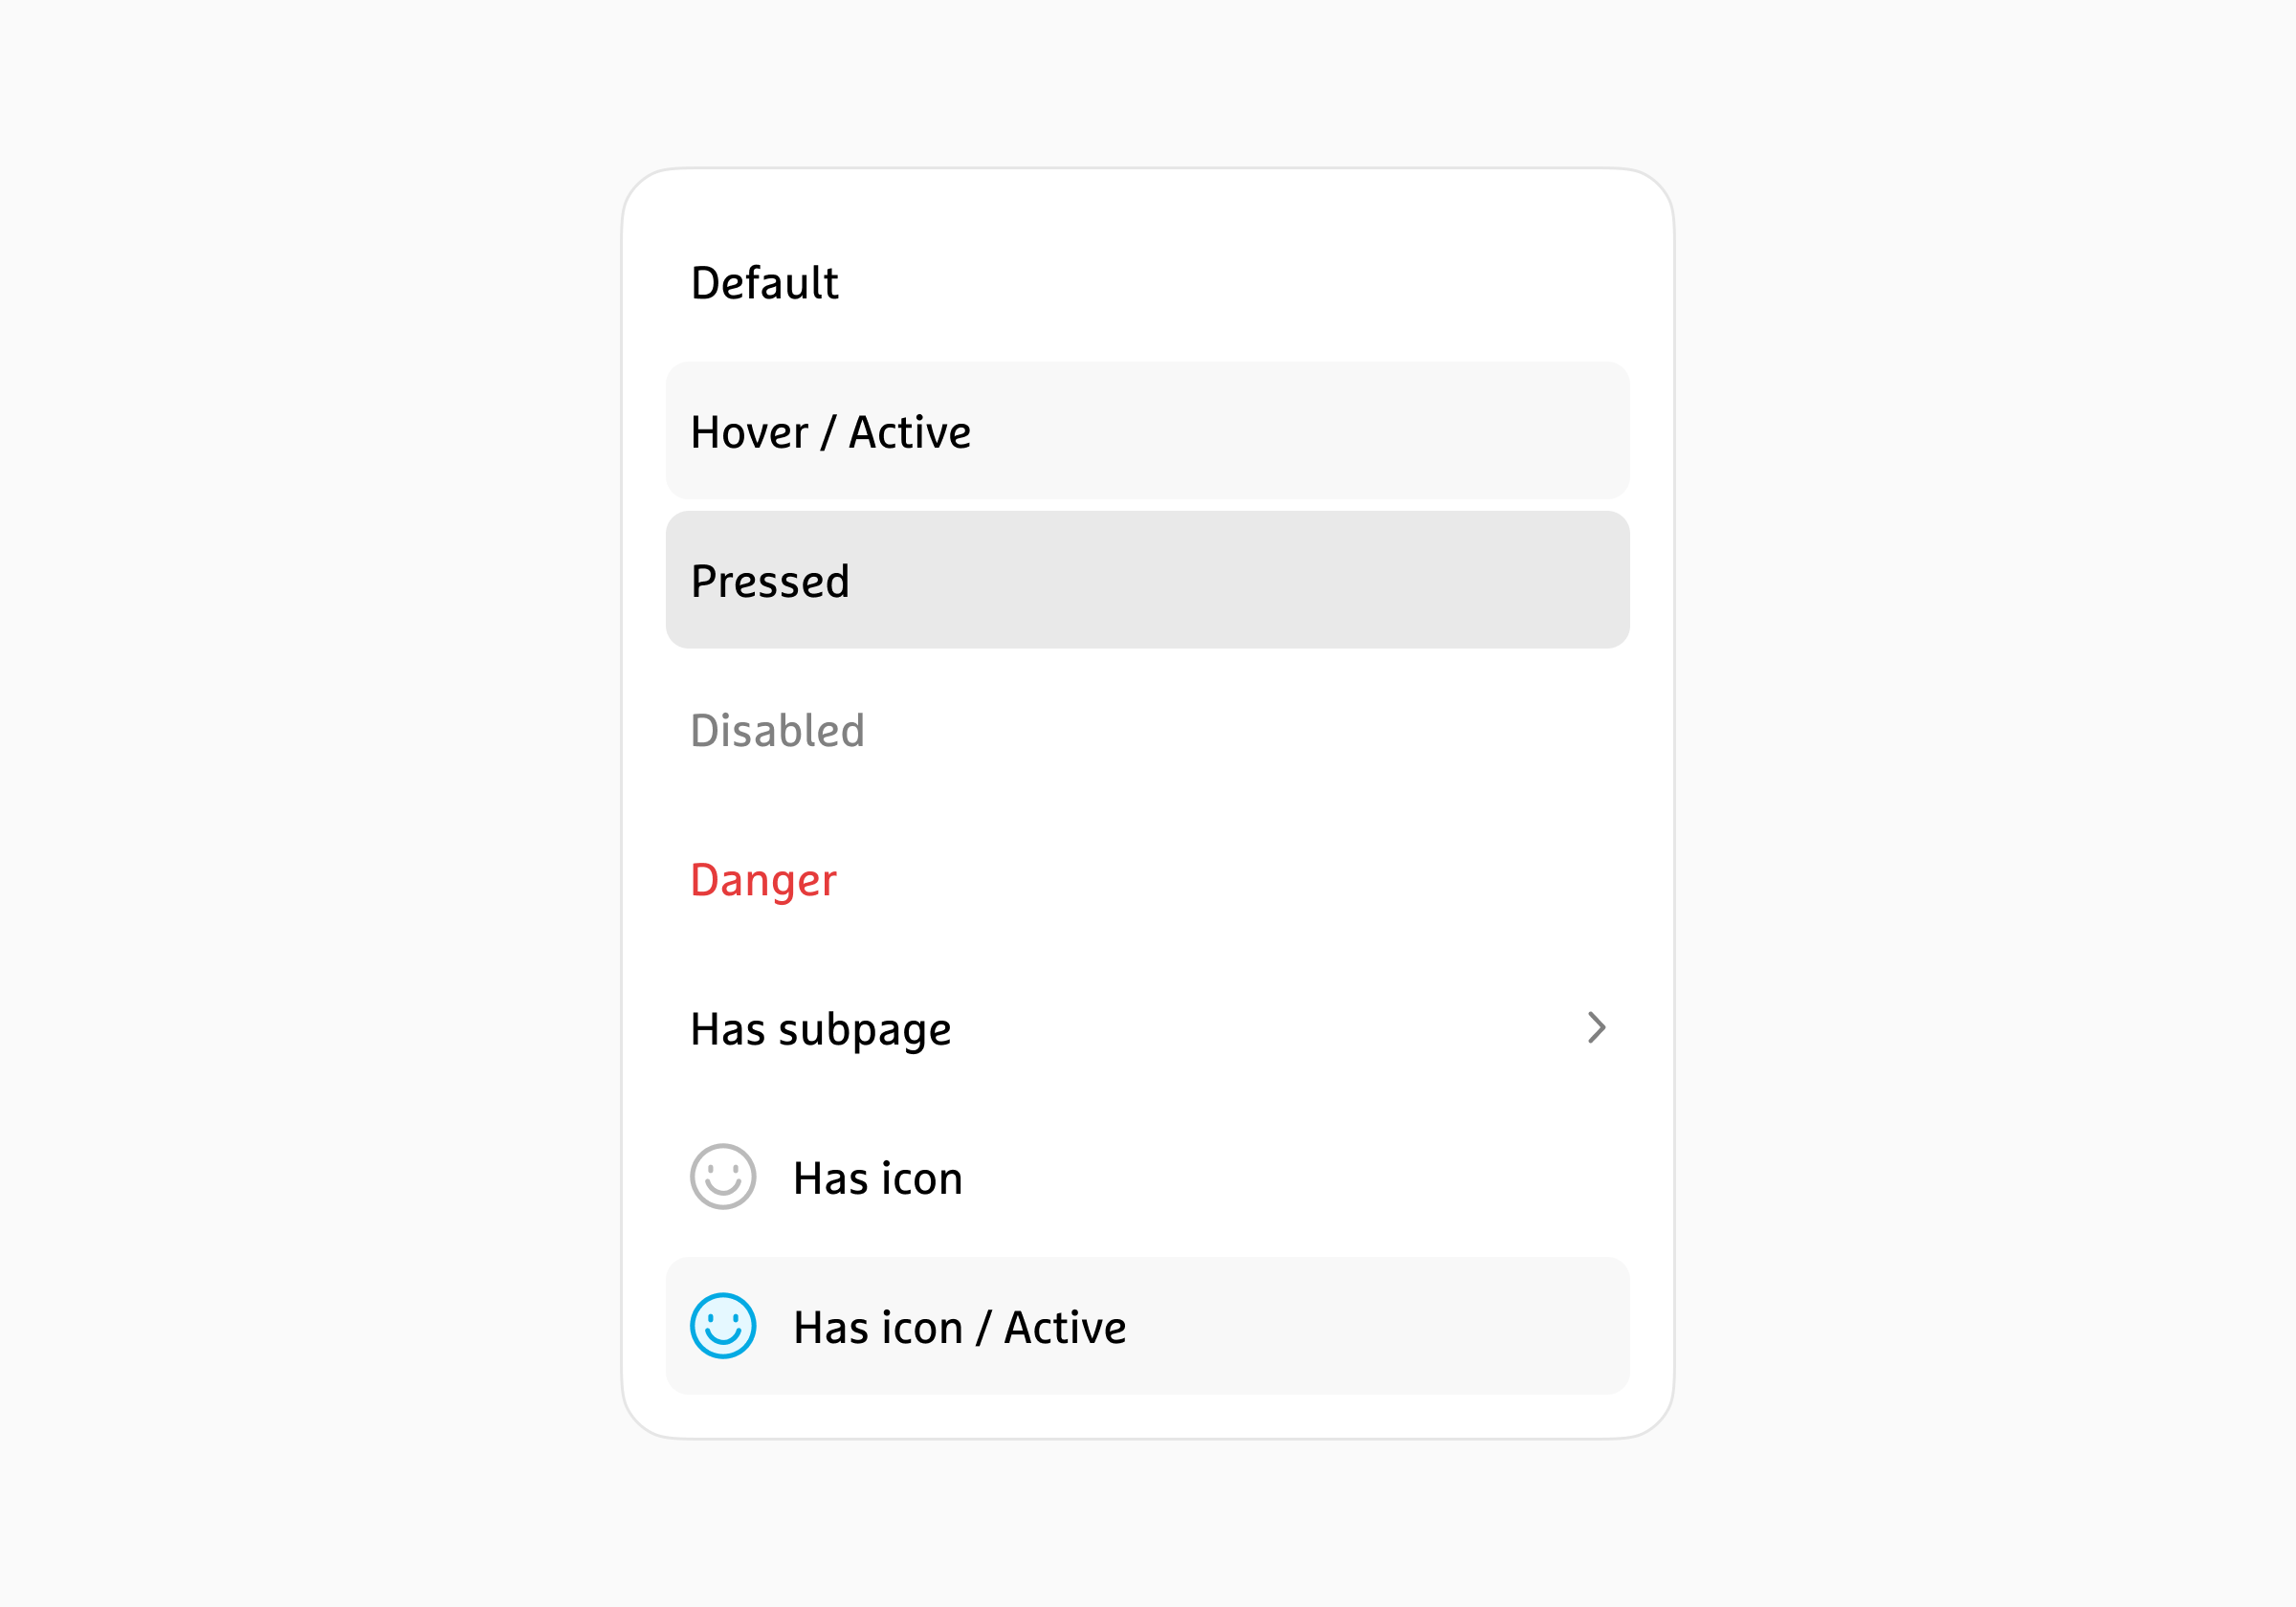Open the Has subpage menu entry
This screenshot has width=2296, height=1607.
(820, 1029)
